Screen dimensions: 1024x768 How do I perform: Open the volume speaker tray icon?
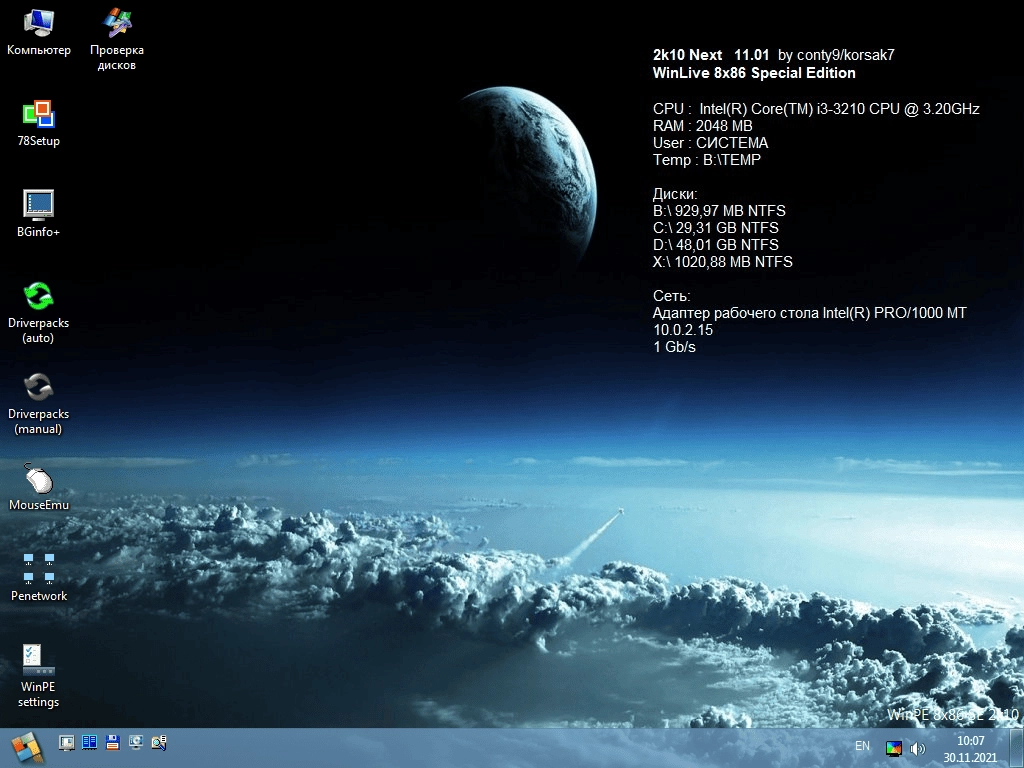tap(918, 748)
